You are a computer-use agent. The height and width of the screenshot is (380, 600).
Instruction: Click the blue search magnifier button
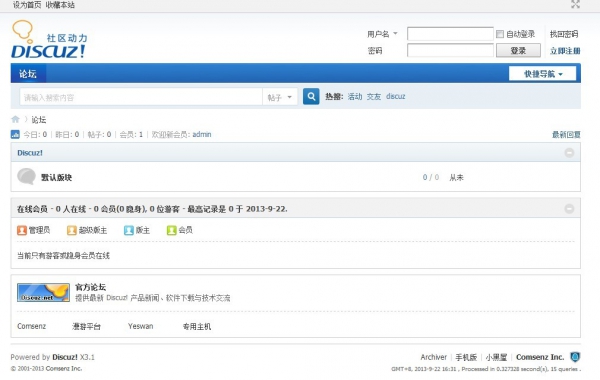coord(311,96)
